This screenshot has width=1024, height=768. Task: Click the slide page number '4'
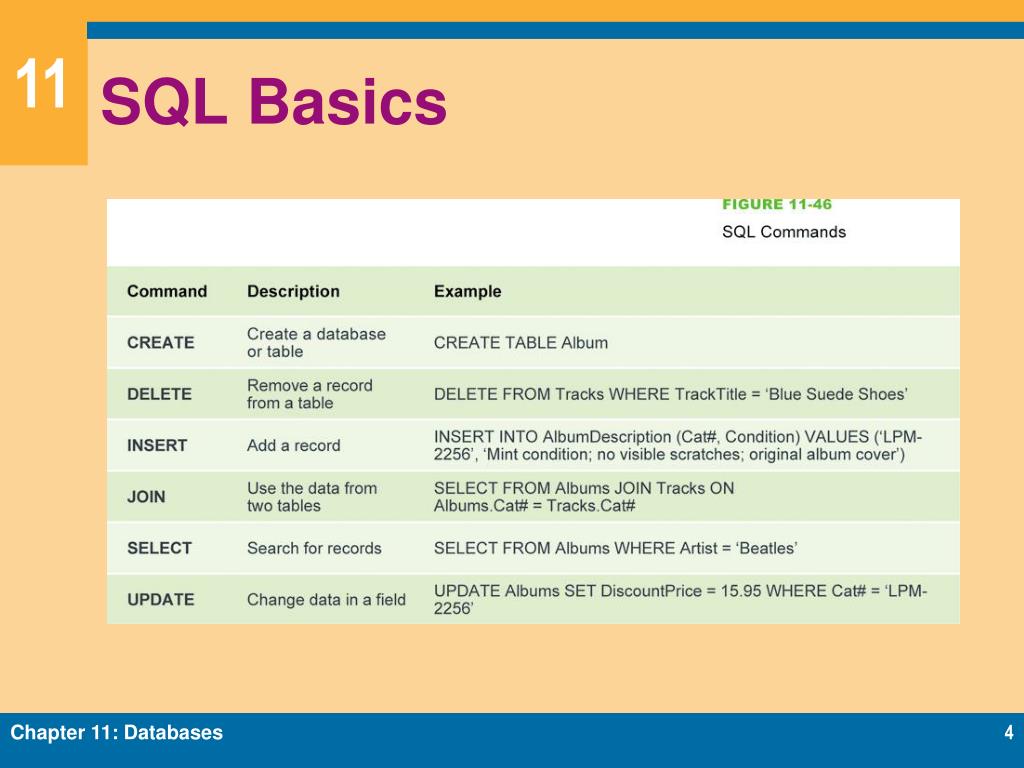[x=1008, y=733]
